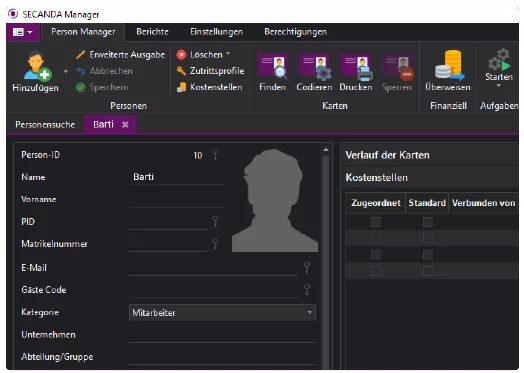Viewport: 524px width, 373px height.
Task: Click the key icon beside Person-ID
Action: point(215,155)
